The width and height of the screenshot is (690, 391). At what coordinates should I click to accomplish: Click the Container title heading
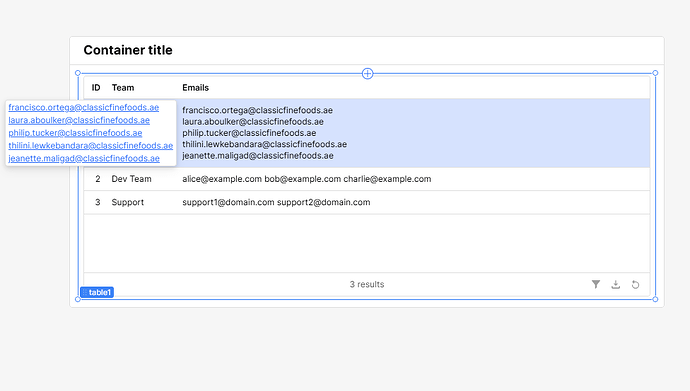[128, 50]
